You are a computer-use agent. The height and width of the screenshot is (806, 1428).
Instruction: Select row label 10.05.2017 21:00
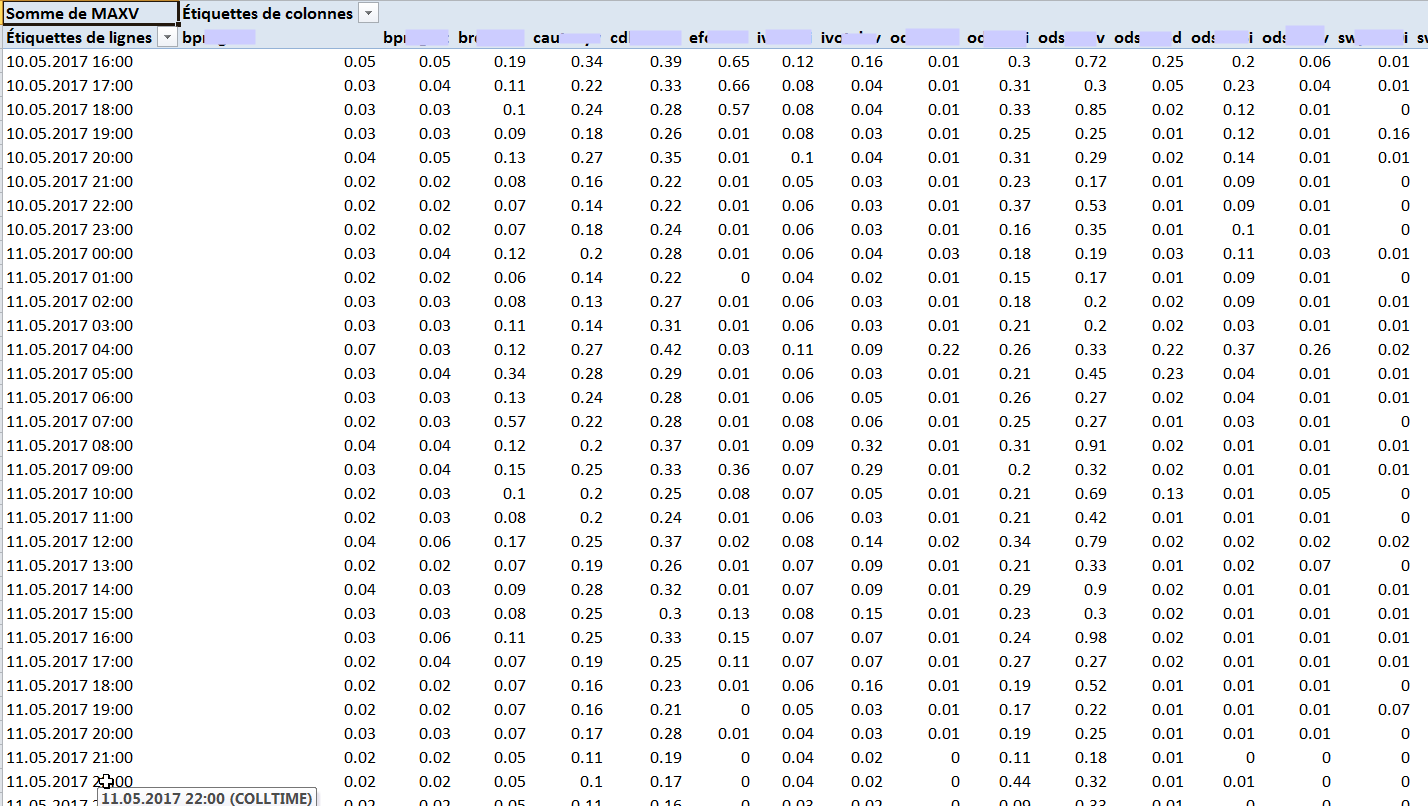(70, 182)
